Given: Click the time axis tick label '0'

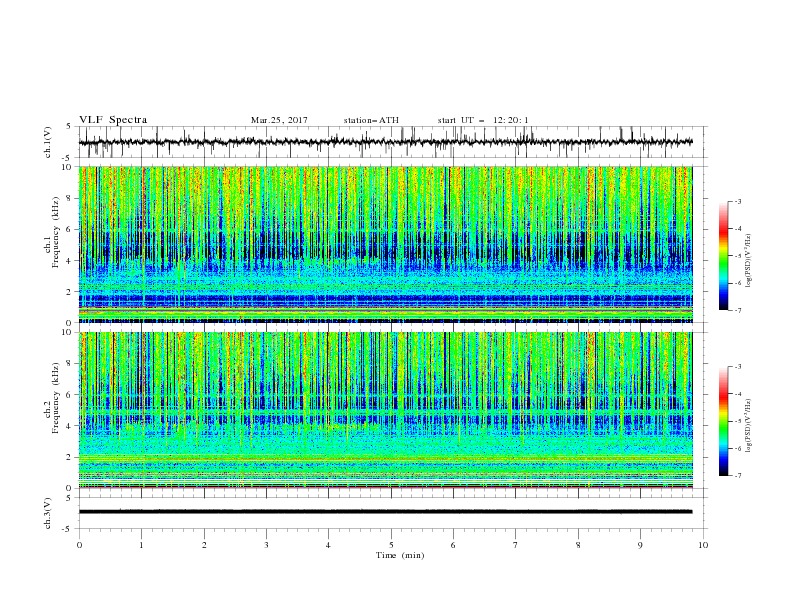Looking at the screenshot, I should tap(79, 545).
